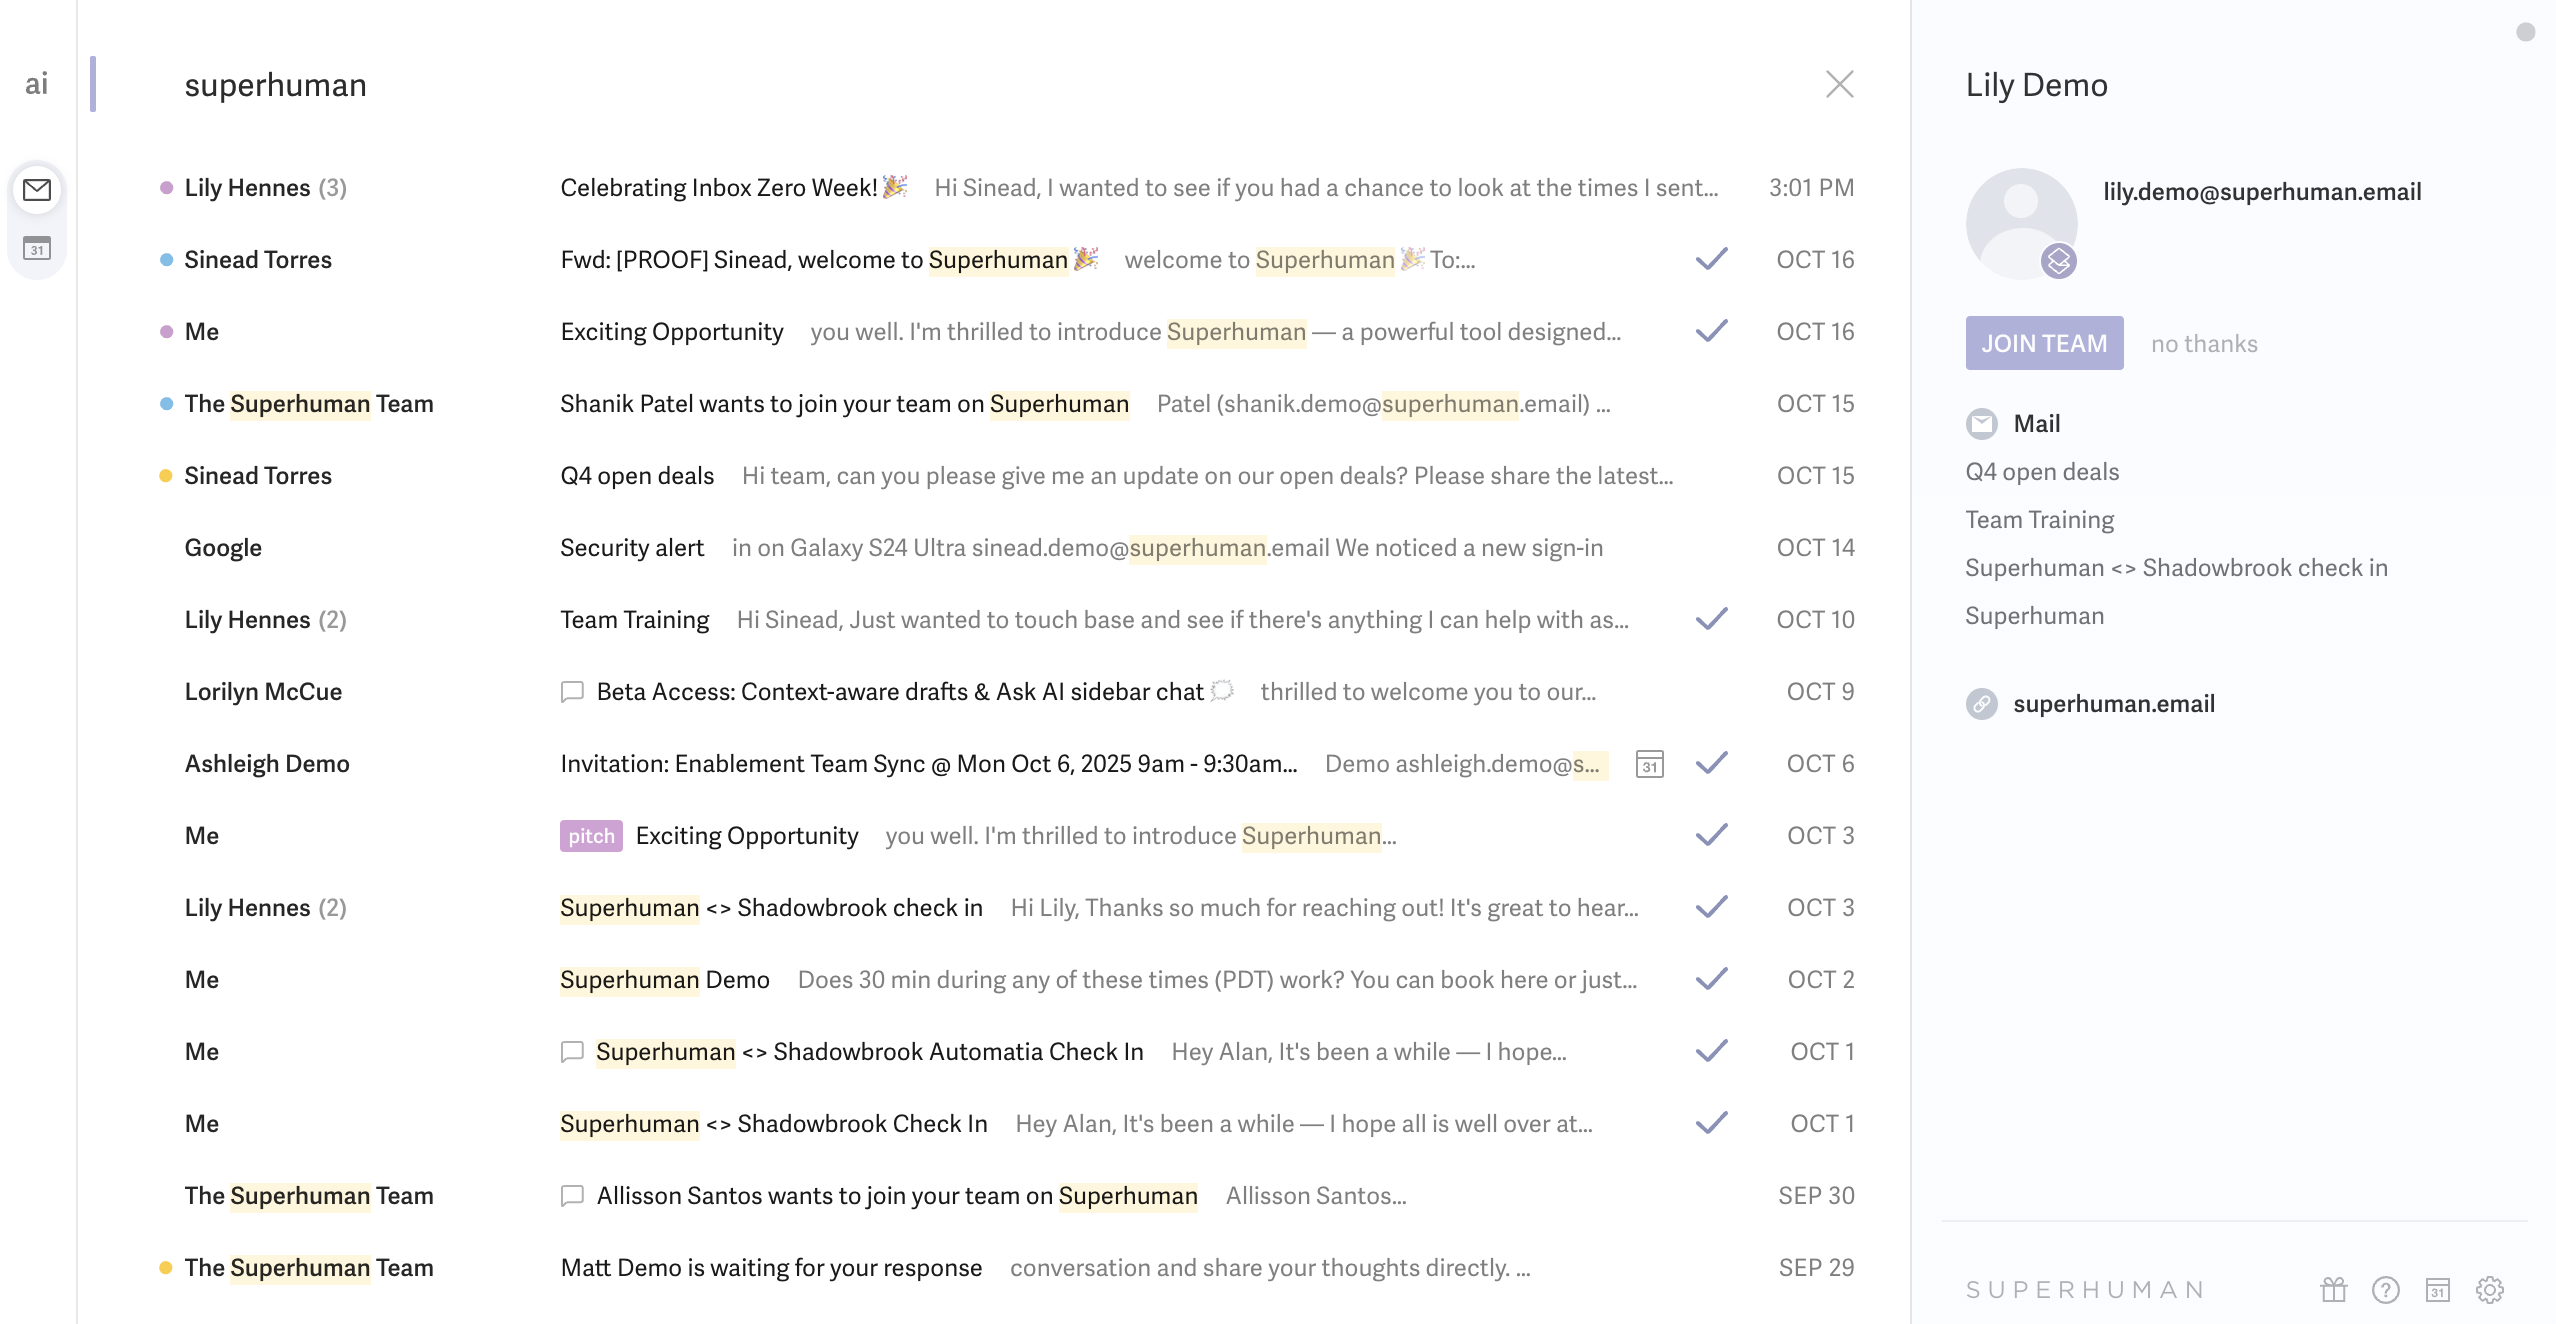Switch to Calendar in the left sidebar
This screenshot has height=1324, width=2556.
(37, 249)
